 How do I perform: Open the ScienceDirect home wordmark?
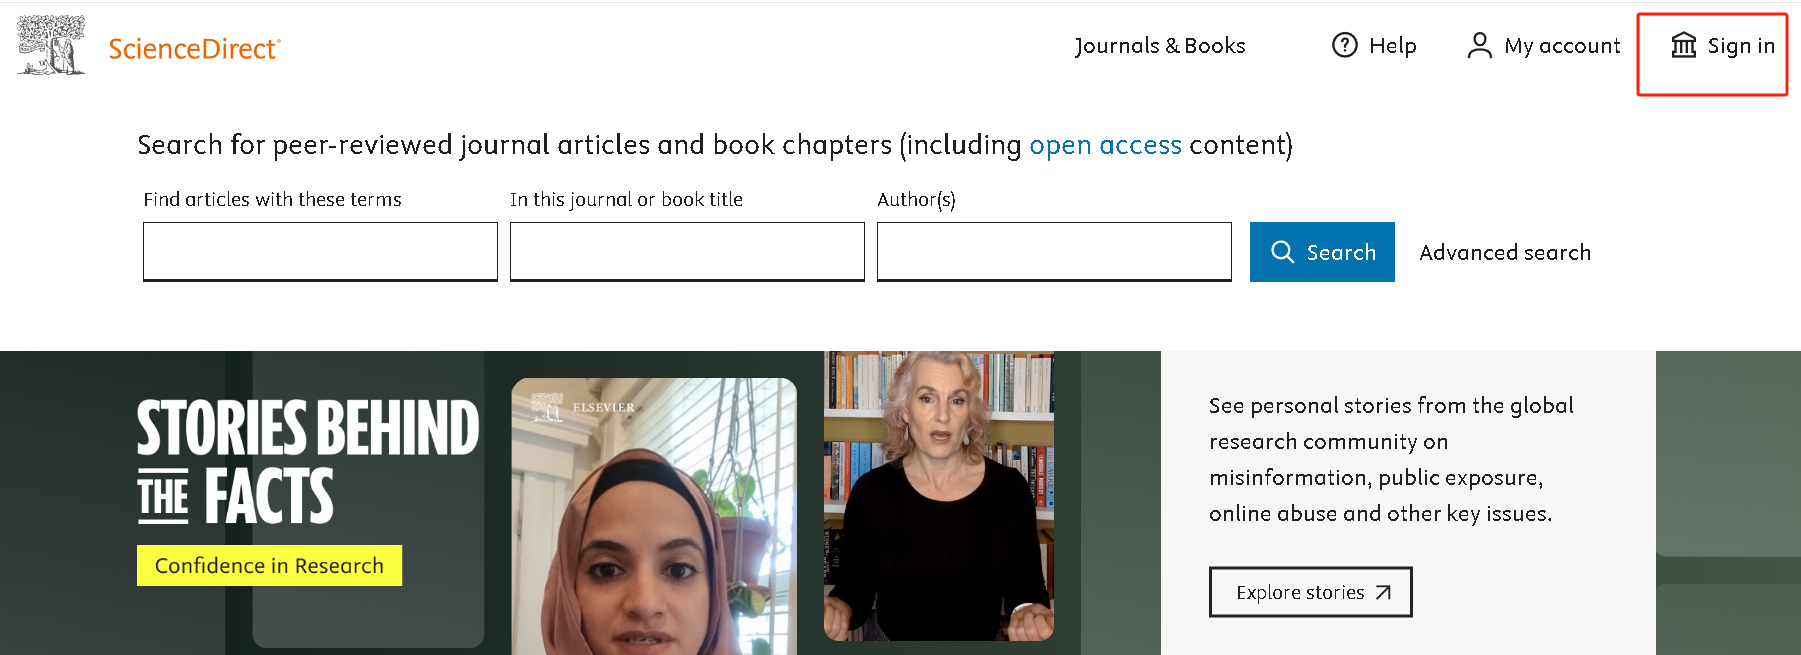194,49
